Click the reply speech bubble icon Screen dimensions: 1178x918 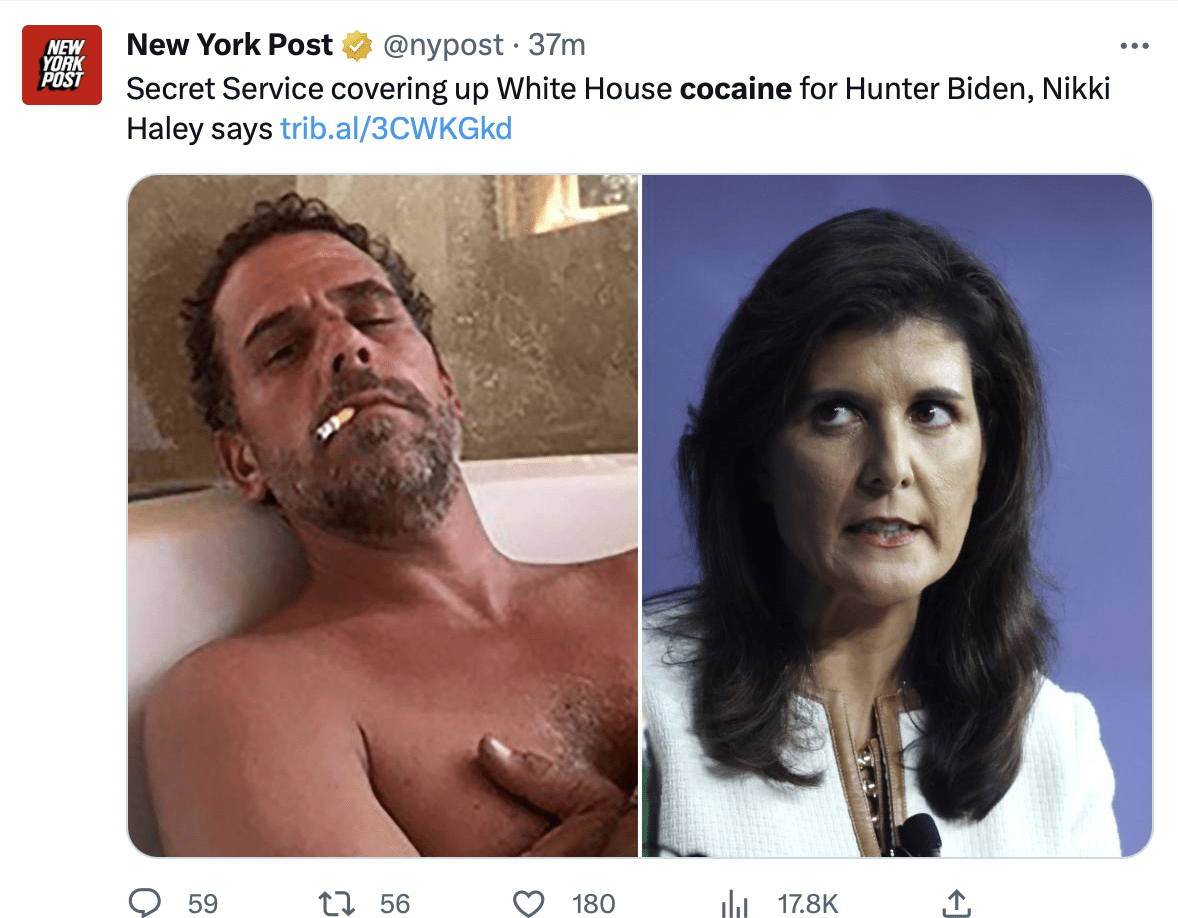(146, 903)
